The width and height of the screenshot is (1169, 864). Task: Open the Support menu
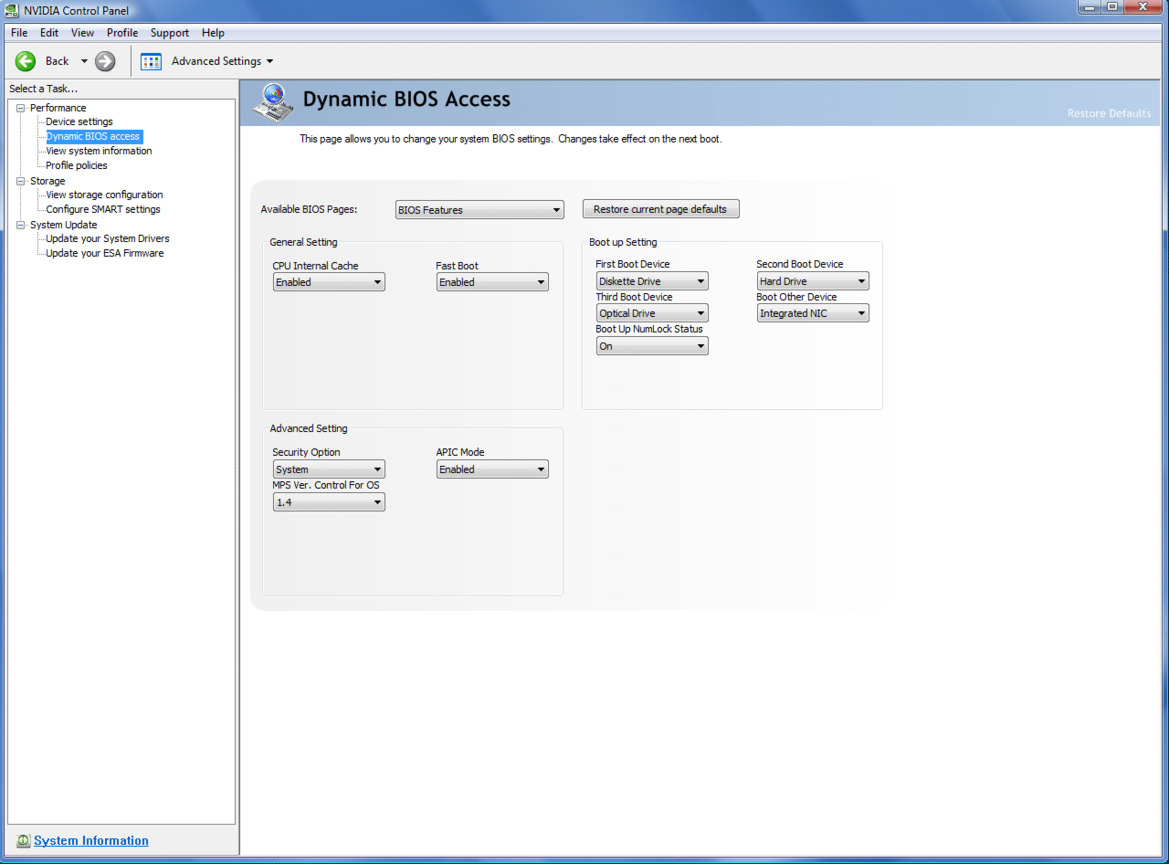coord(169,33)
